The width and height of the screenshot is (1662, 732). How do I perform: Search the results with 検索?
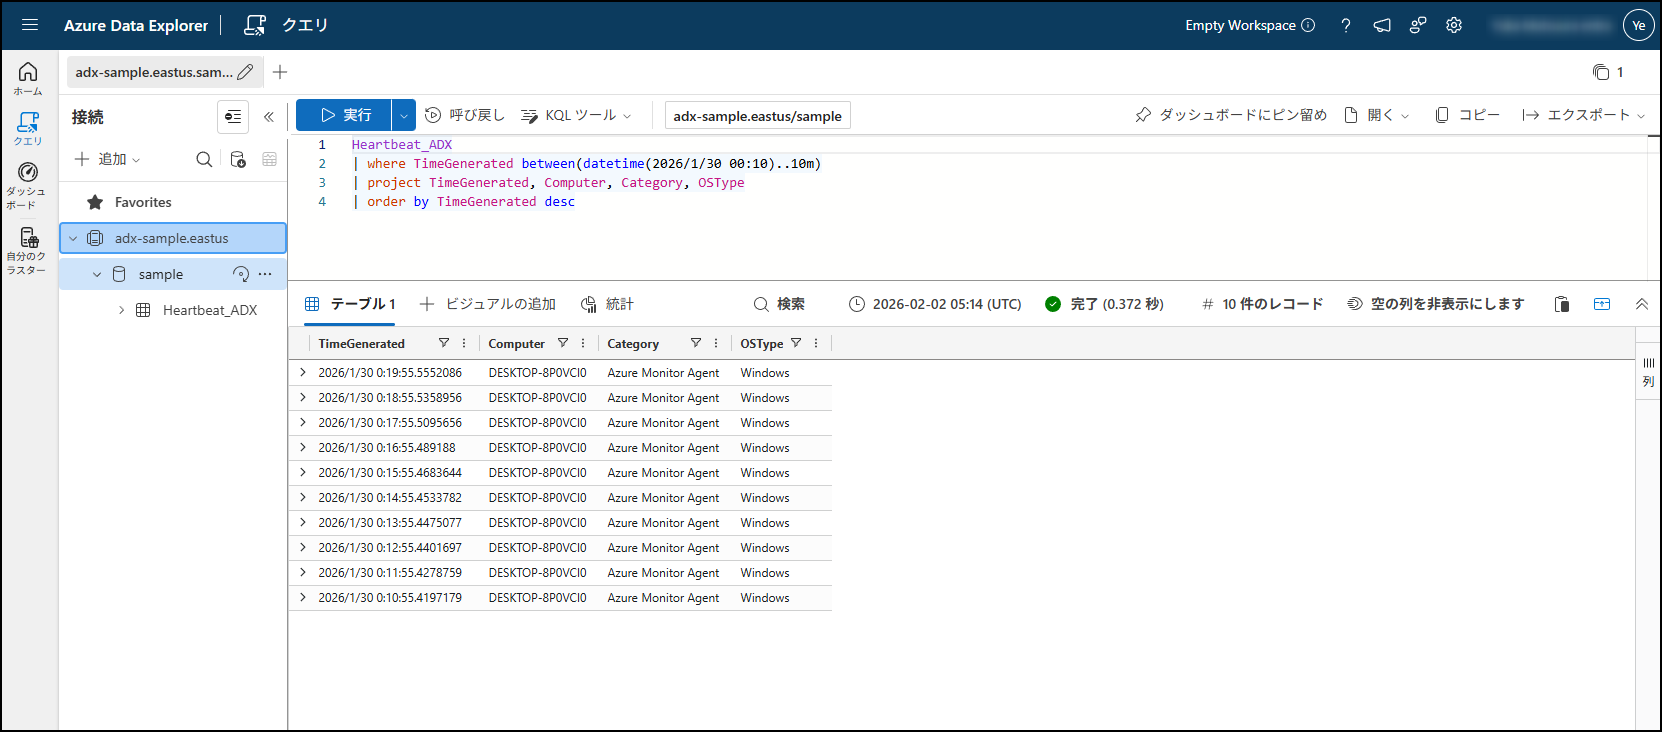779,304
